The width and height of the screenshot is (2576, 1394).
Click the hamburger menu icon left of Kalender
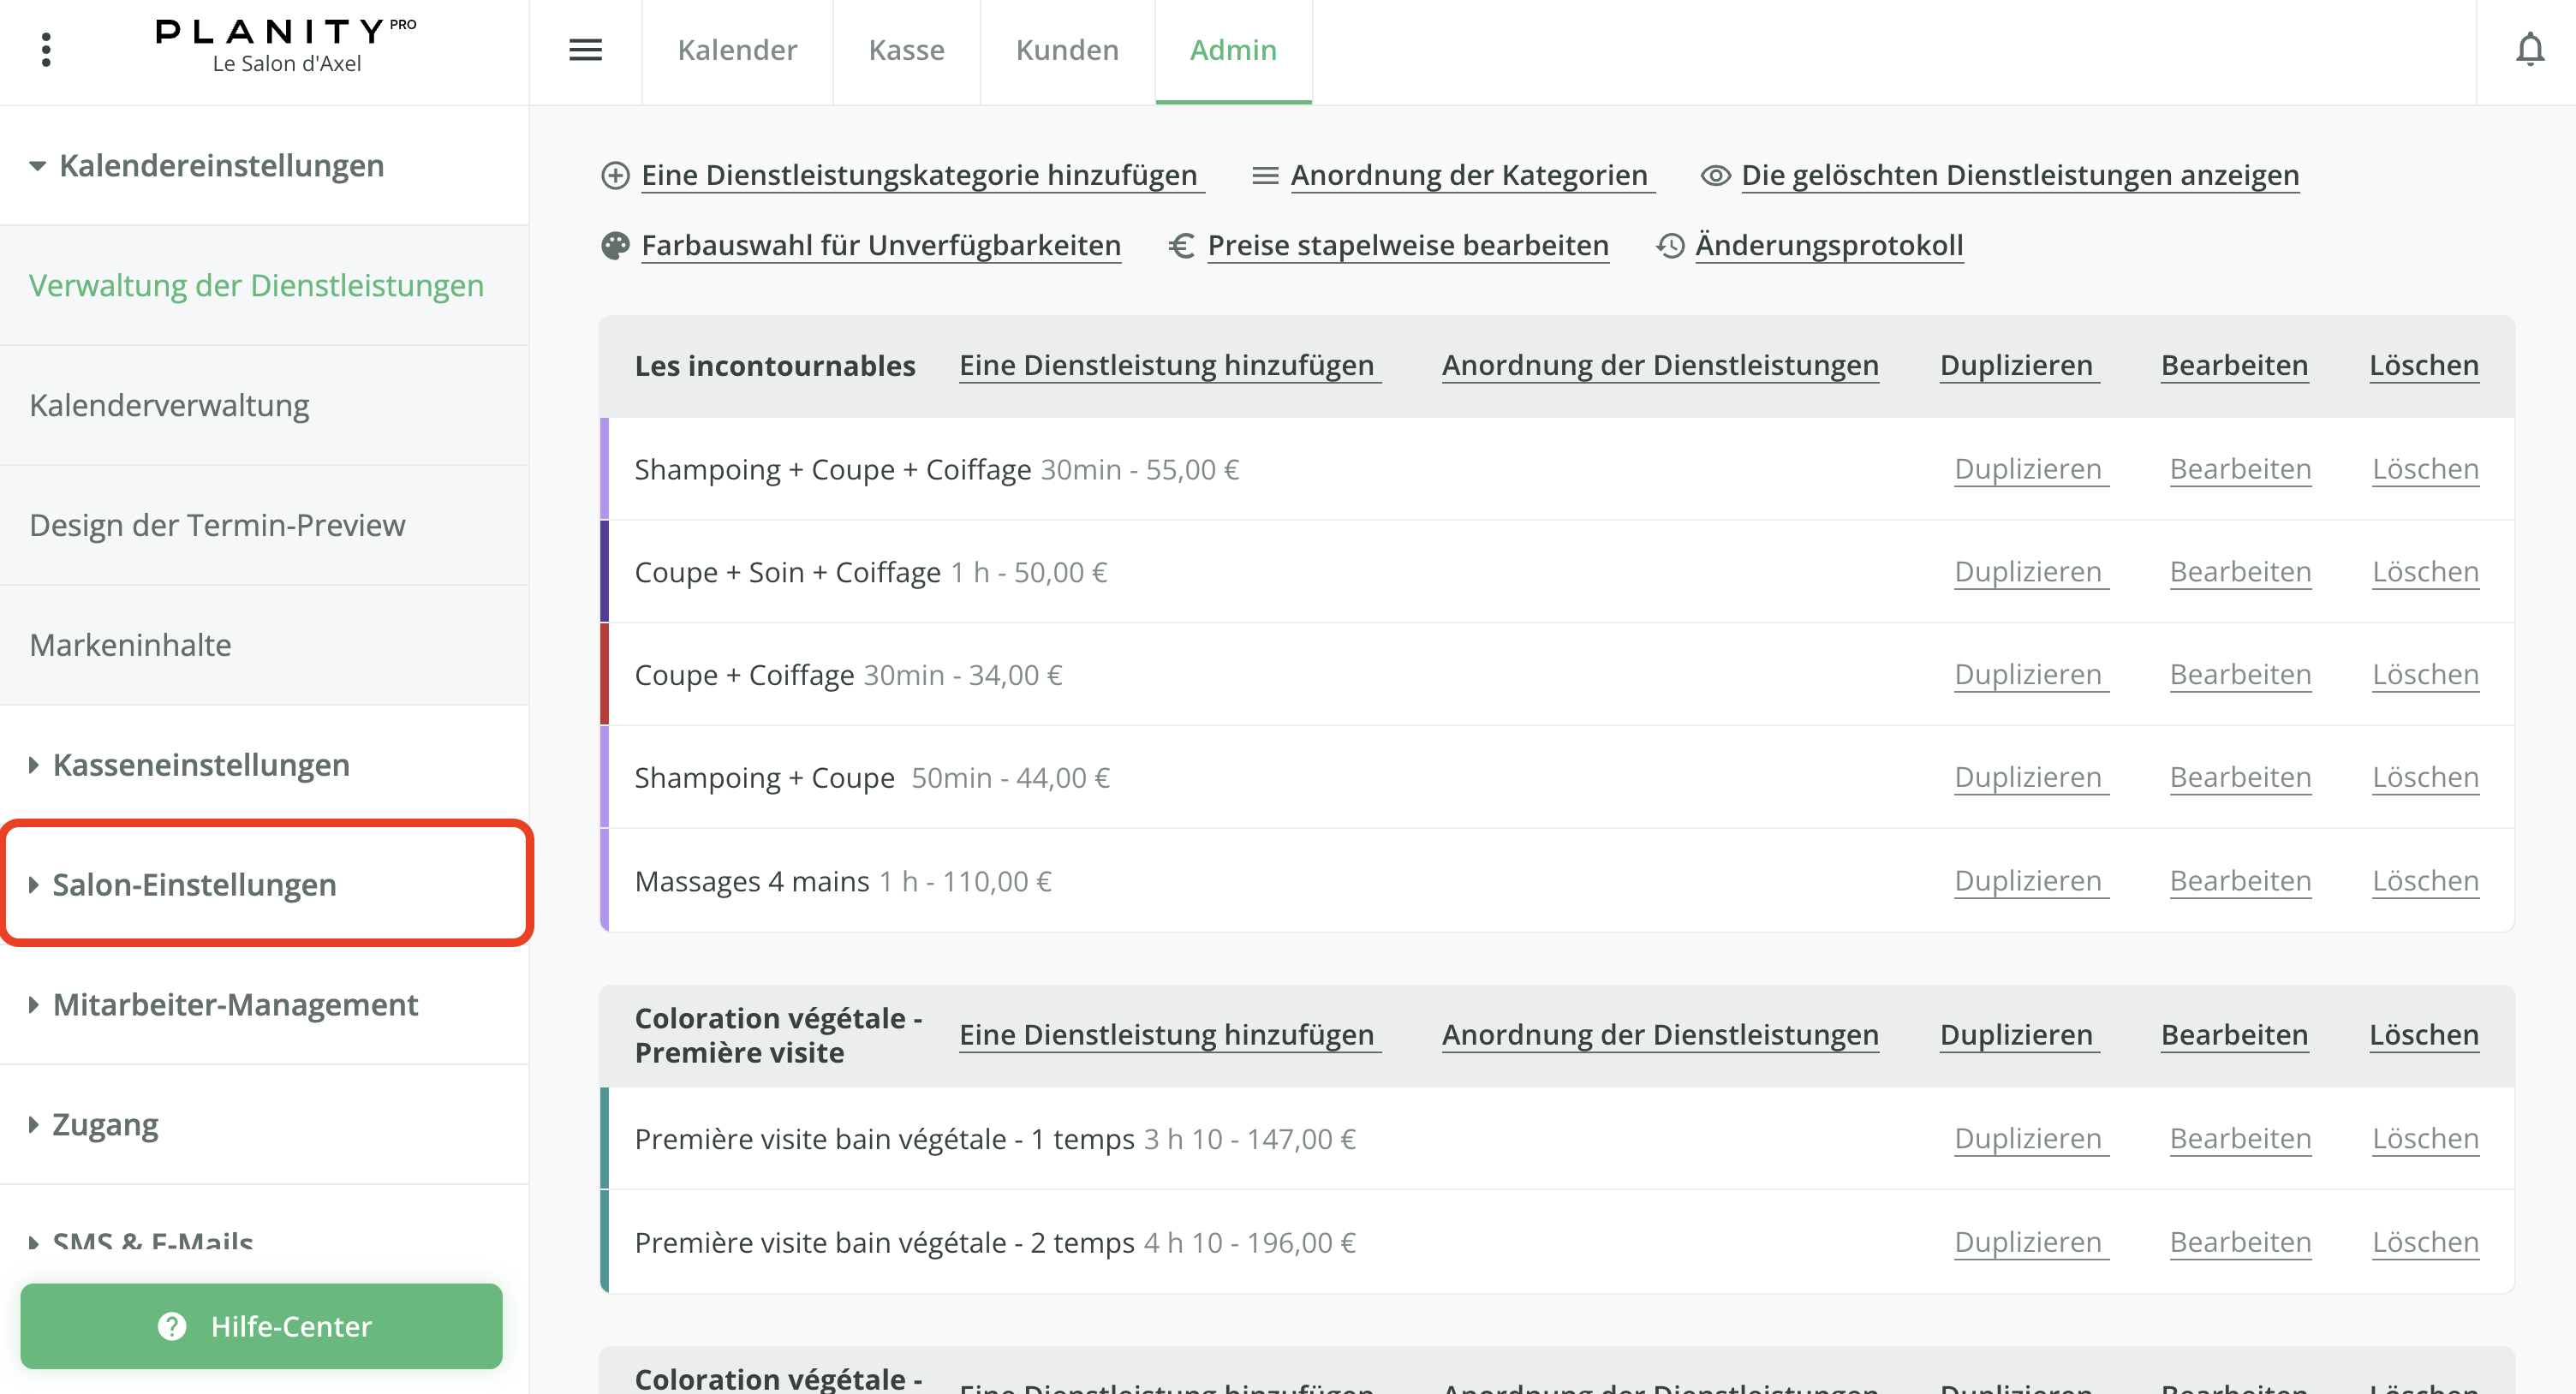(586, 50)
